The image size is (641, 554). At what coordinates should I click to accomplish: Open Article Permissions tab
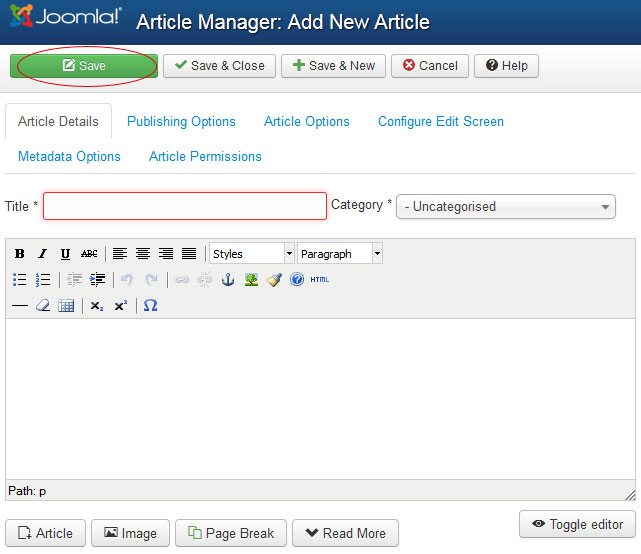point(205,157)
